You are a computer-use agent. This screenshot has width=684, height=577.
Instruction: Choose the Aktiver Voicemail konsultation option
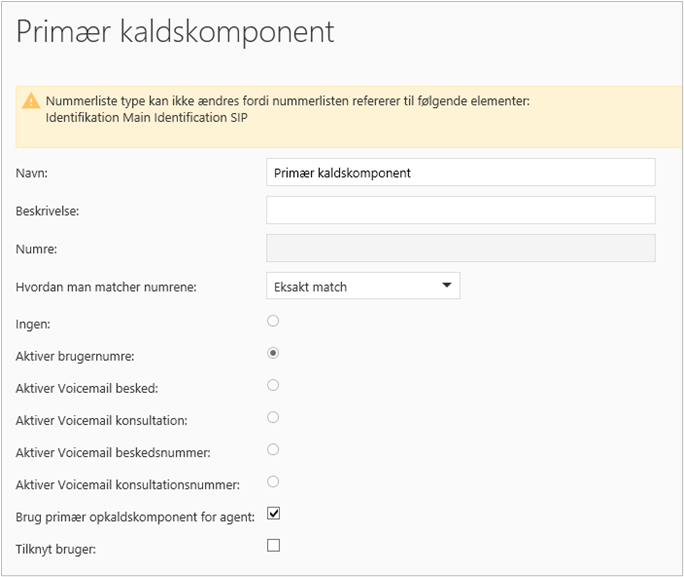tap(273, 417)
